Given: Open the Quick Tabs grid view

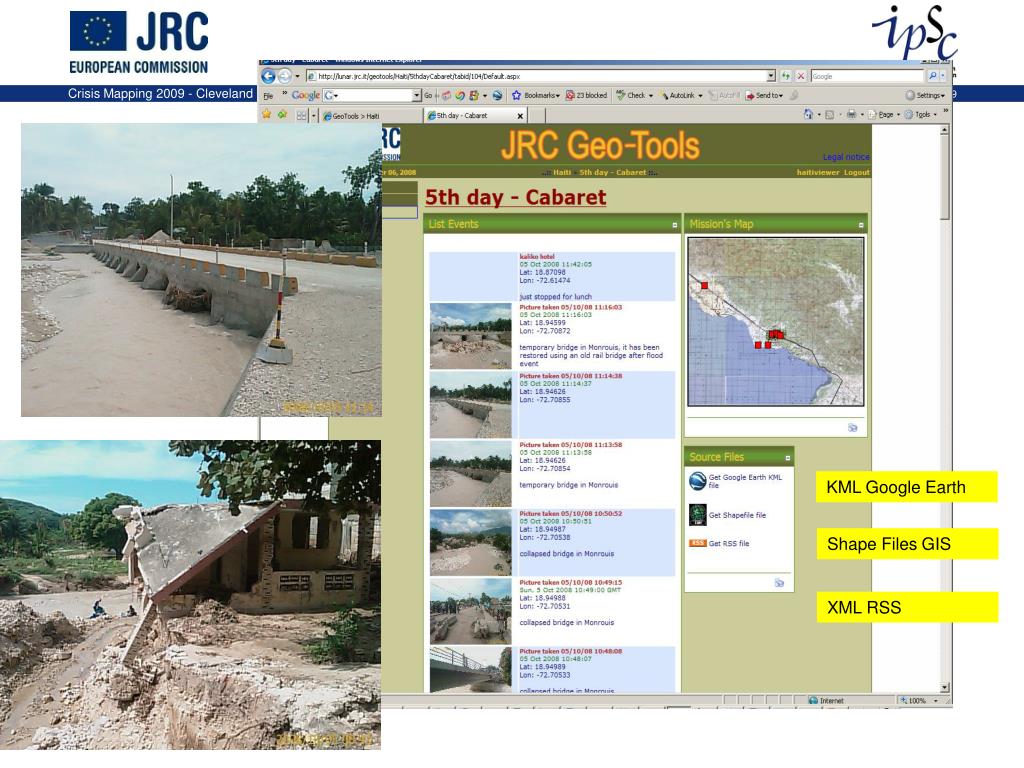Looking at the screenshot, I should [301, 116].
